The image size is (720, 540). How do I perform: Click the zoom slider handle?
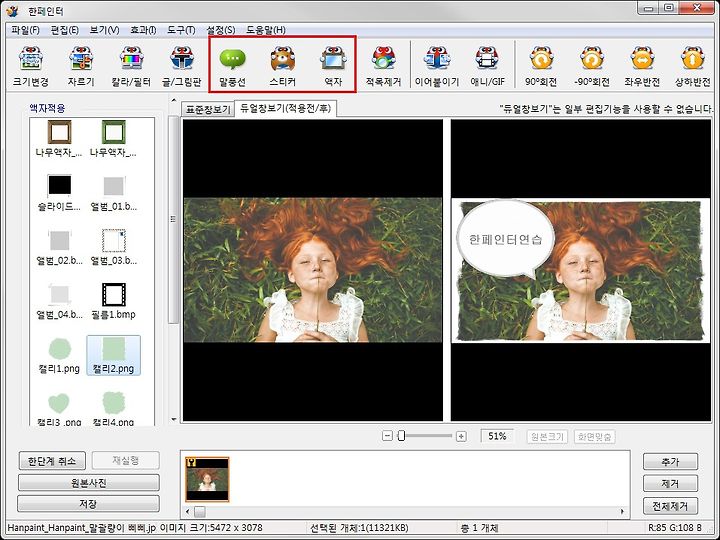pyautogui.click(x=401, y=436)
